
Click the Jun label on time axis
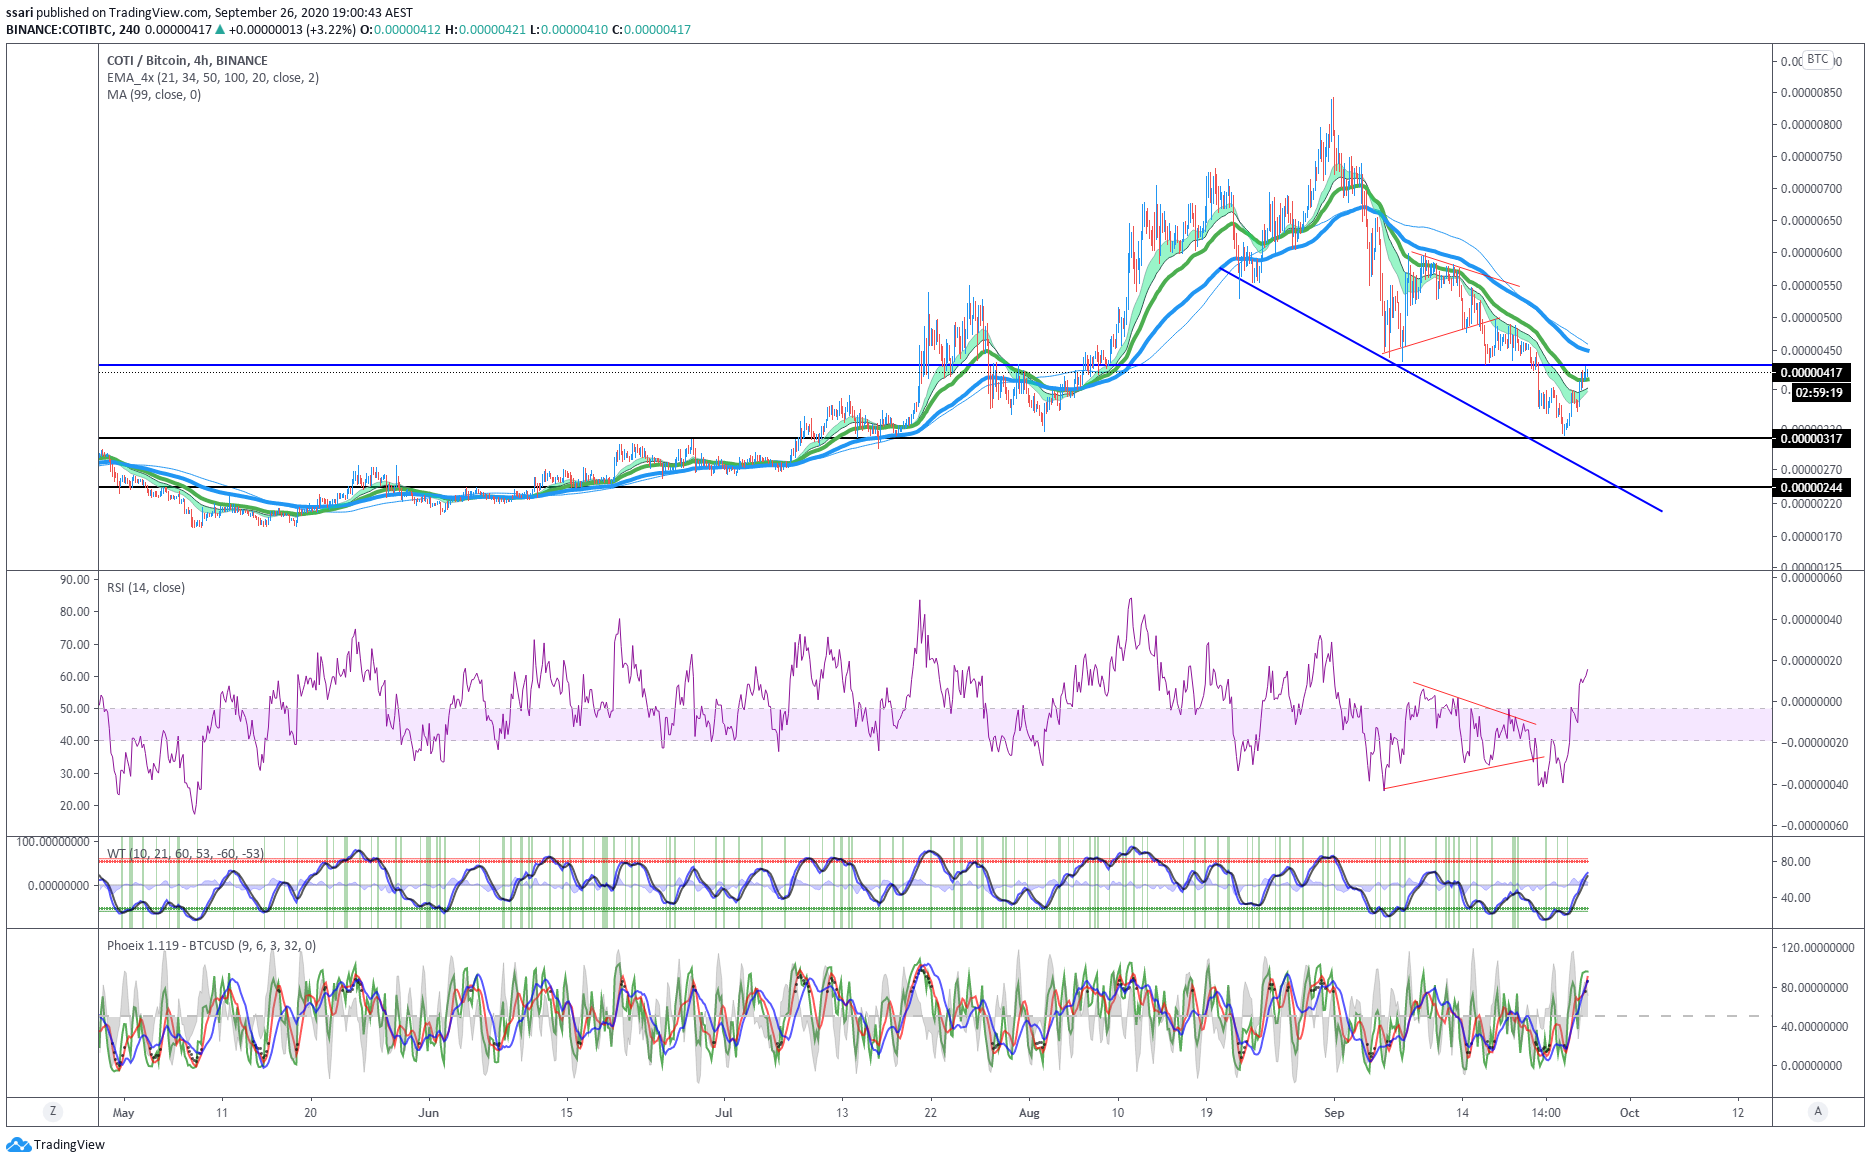click(x=429, y=1112)
